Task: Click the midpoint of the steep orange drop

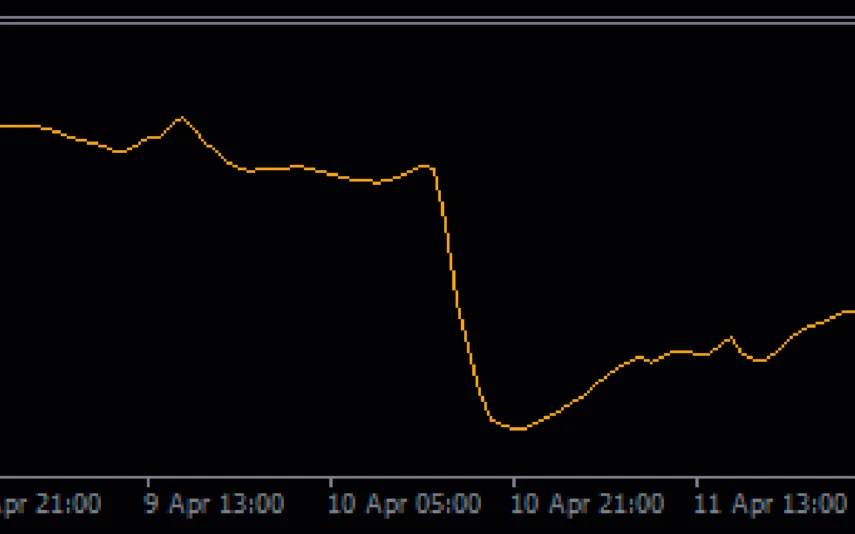Action: click(458, 300)
